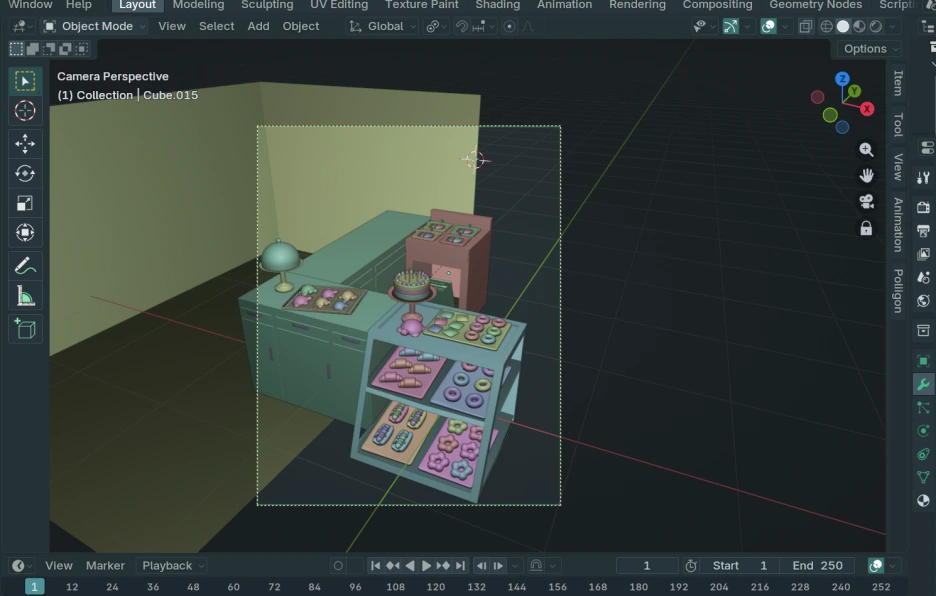Image resolution: width=936 pixels, height=596 pixels.
Task: Open the Modifiers wrench properties tab
Action: [923, 384]
